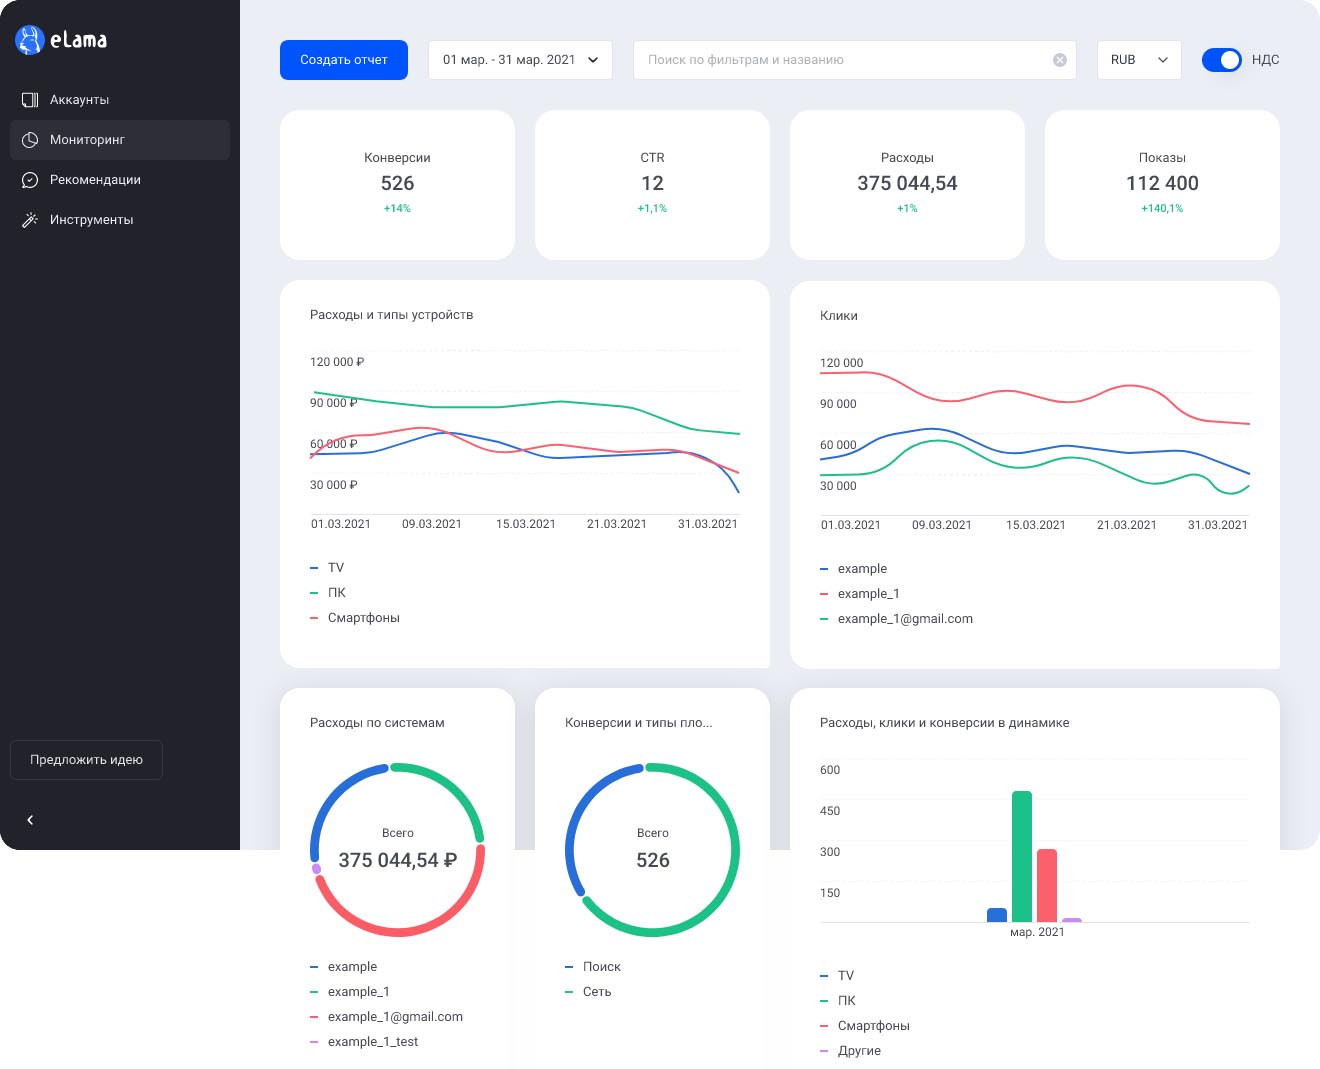Click the Аккаунты sidebar icon
The image size is (1320, 1069).
point(30,100)
